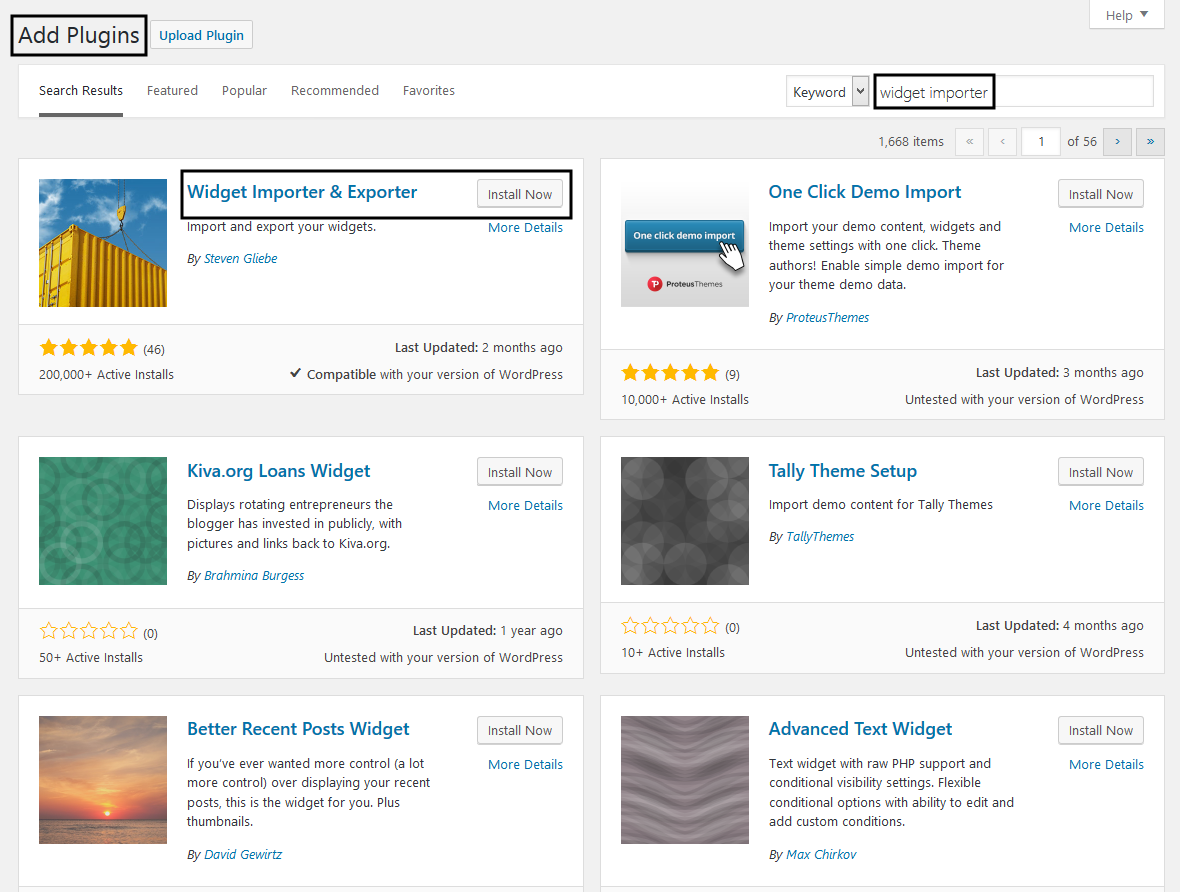Click the Upload Plugin button
This screenshot has height=892, width=1180.
tap(202, 35)
